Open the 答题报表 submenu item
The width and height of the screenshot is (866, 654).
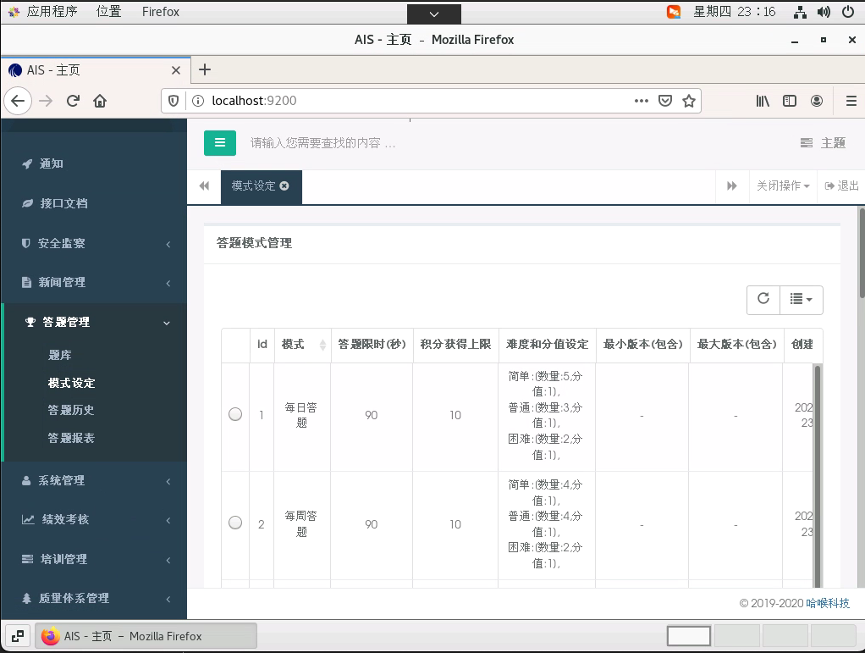[x=71, y=438]
